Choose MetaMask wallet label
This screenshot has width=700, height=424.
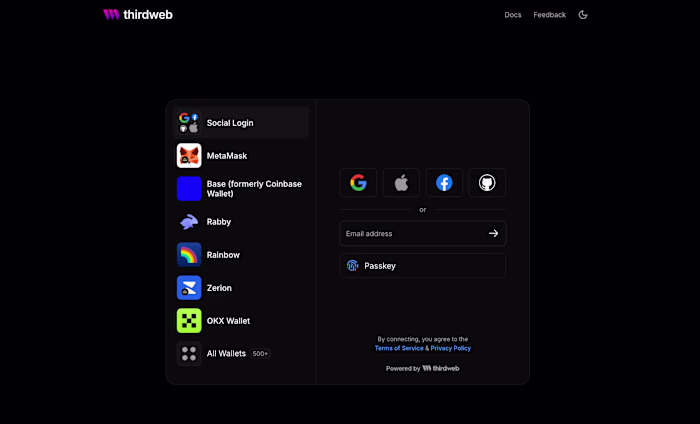point(227,156)
